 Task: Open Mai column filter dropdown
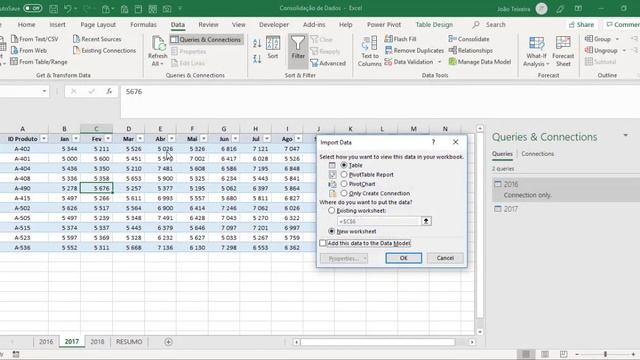pos(204,139)
